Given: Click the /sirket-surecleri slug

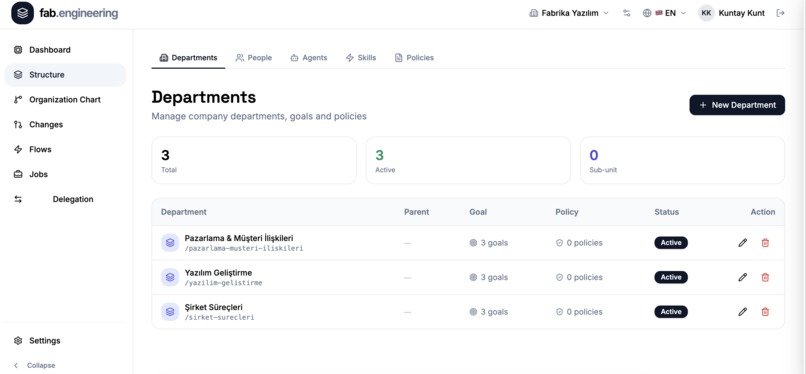Looking at the screenshot, I should (219, 317).
